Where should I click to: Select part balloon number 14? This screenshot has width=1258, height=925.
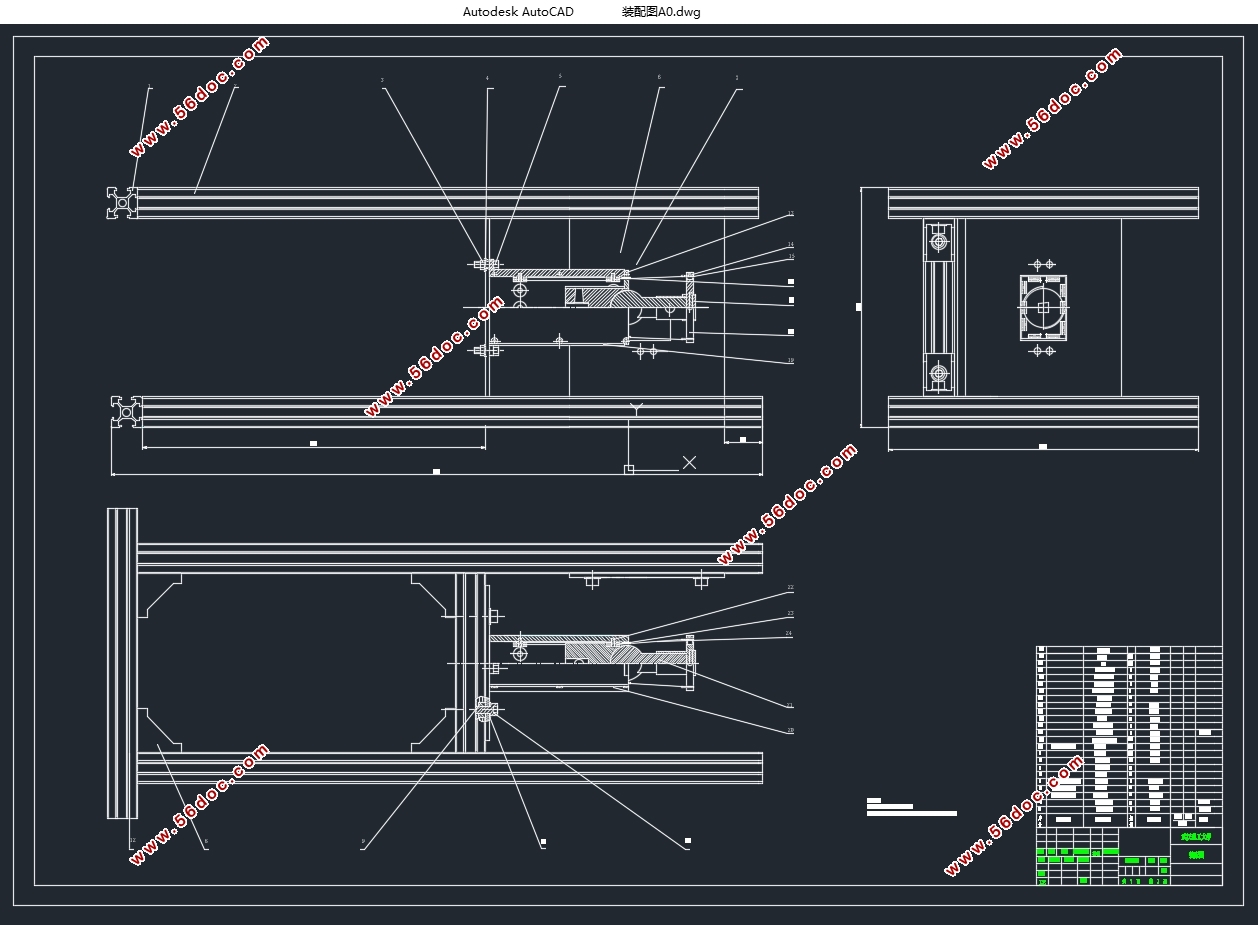(790, 244)
